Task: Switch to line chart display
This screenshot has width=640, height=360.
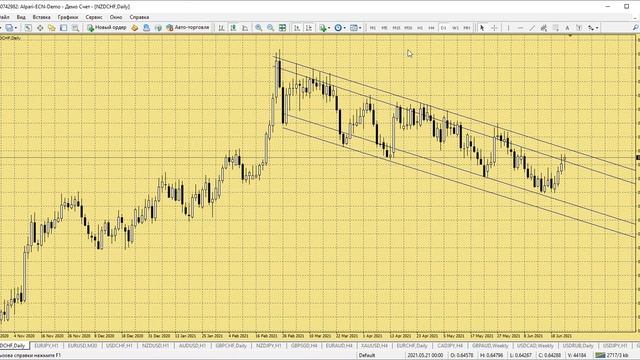Action: (x=245, y=28)
